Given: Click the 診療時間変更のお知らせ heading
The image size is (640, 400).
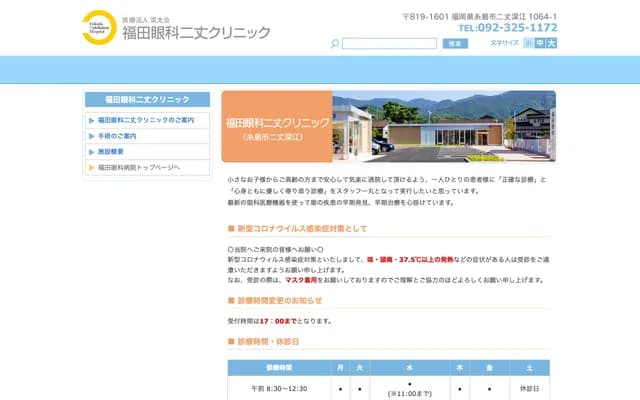Looking at the screenshot, I should 280,300.
